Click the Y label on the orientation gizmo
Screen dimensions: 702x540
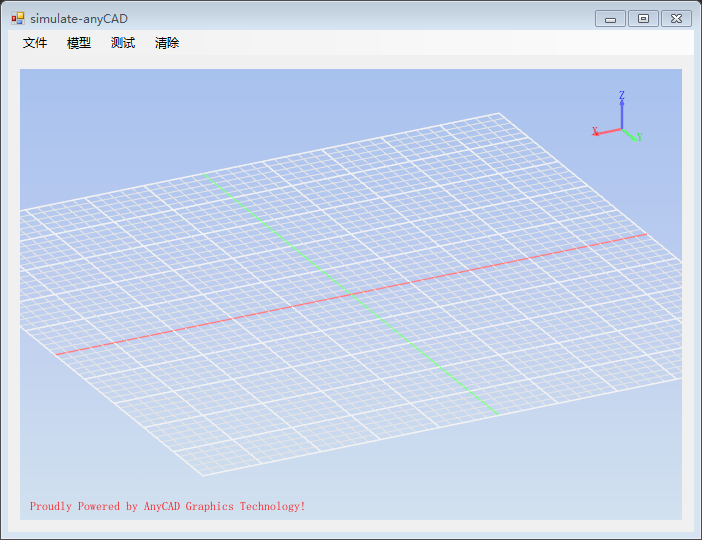(x=639, y=138)
